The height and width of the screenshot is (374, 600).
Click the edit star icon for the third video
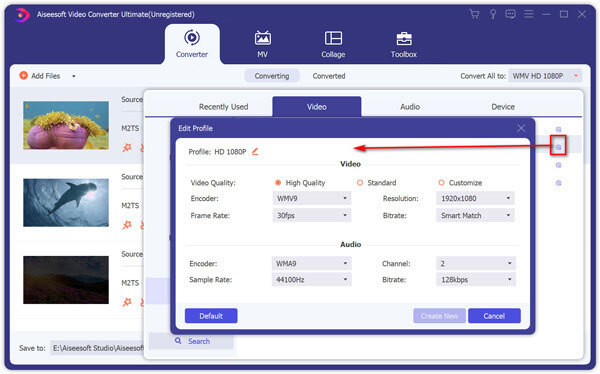tap(127, 302)
